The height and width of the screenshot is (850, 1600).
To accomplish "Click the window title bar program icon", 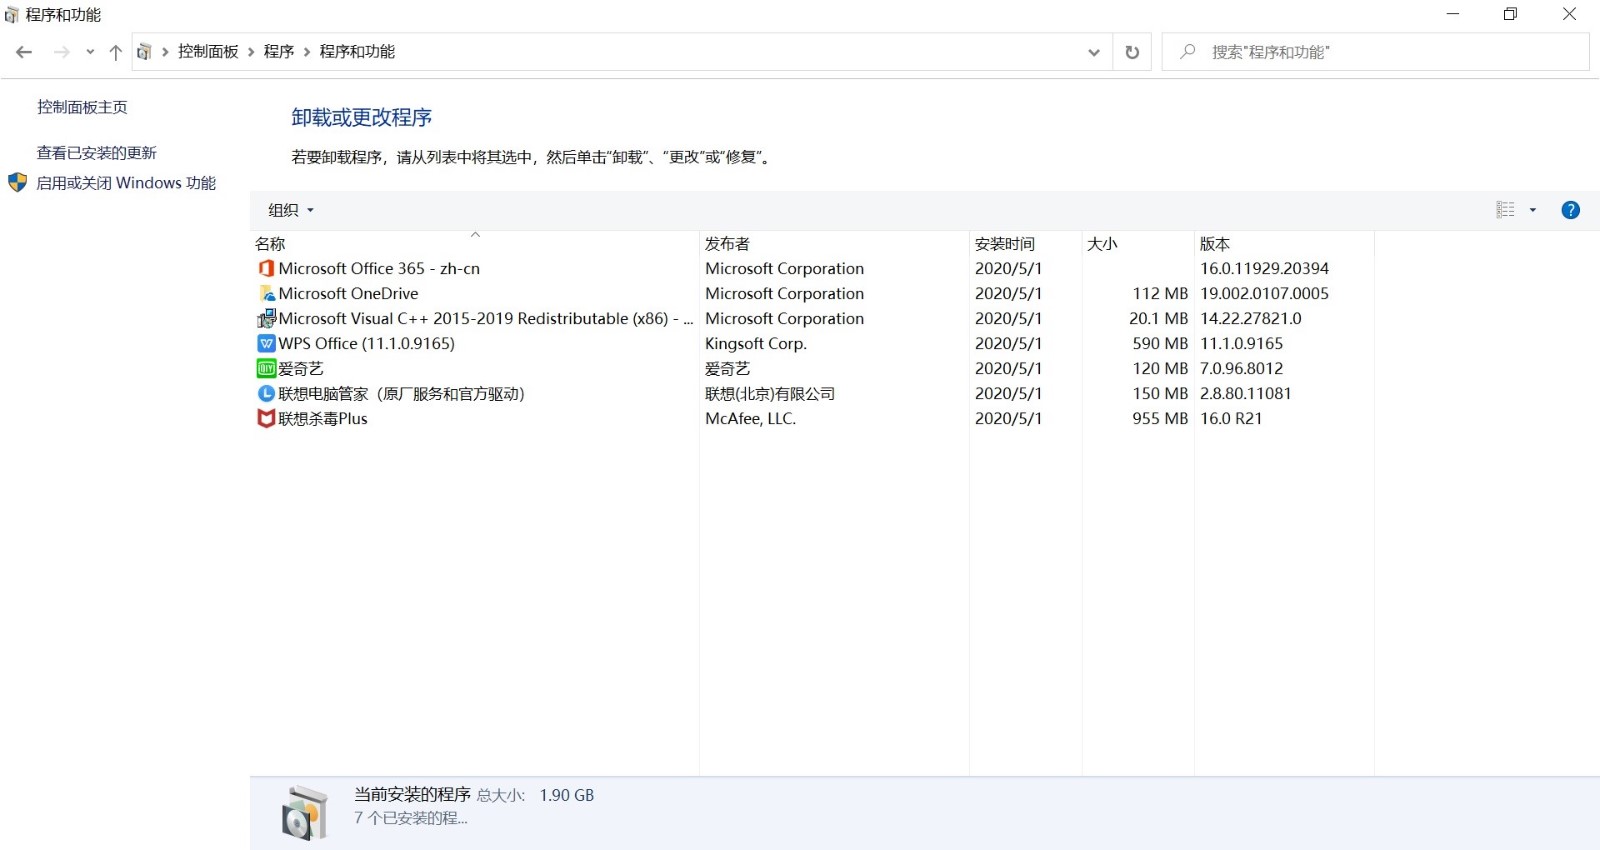I will tap(11, 15).
